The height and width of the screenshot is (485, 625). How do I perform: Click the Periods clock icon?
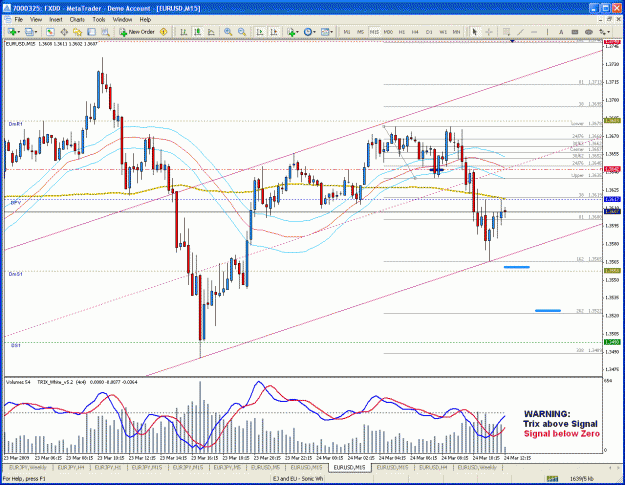pyautogui.click(x=308, y=32)
